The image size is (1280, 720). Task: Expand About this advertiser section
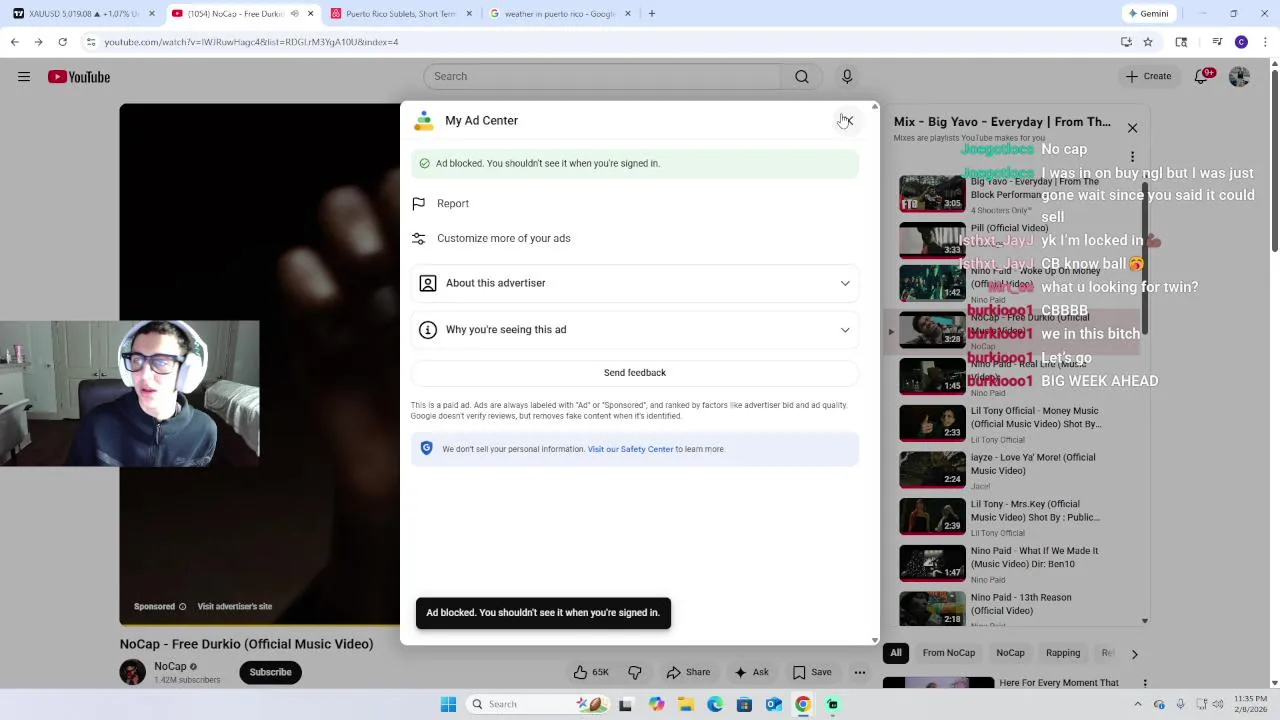[635, 283]
